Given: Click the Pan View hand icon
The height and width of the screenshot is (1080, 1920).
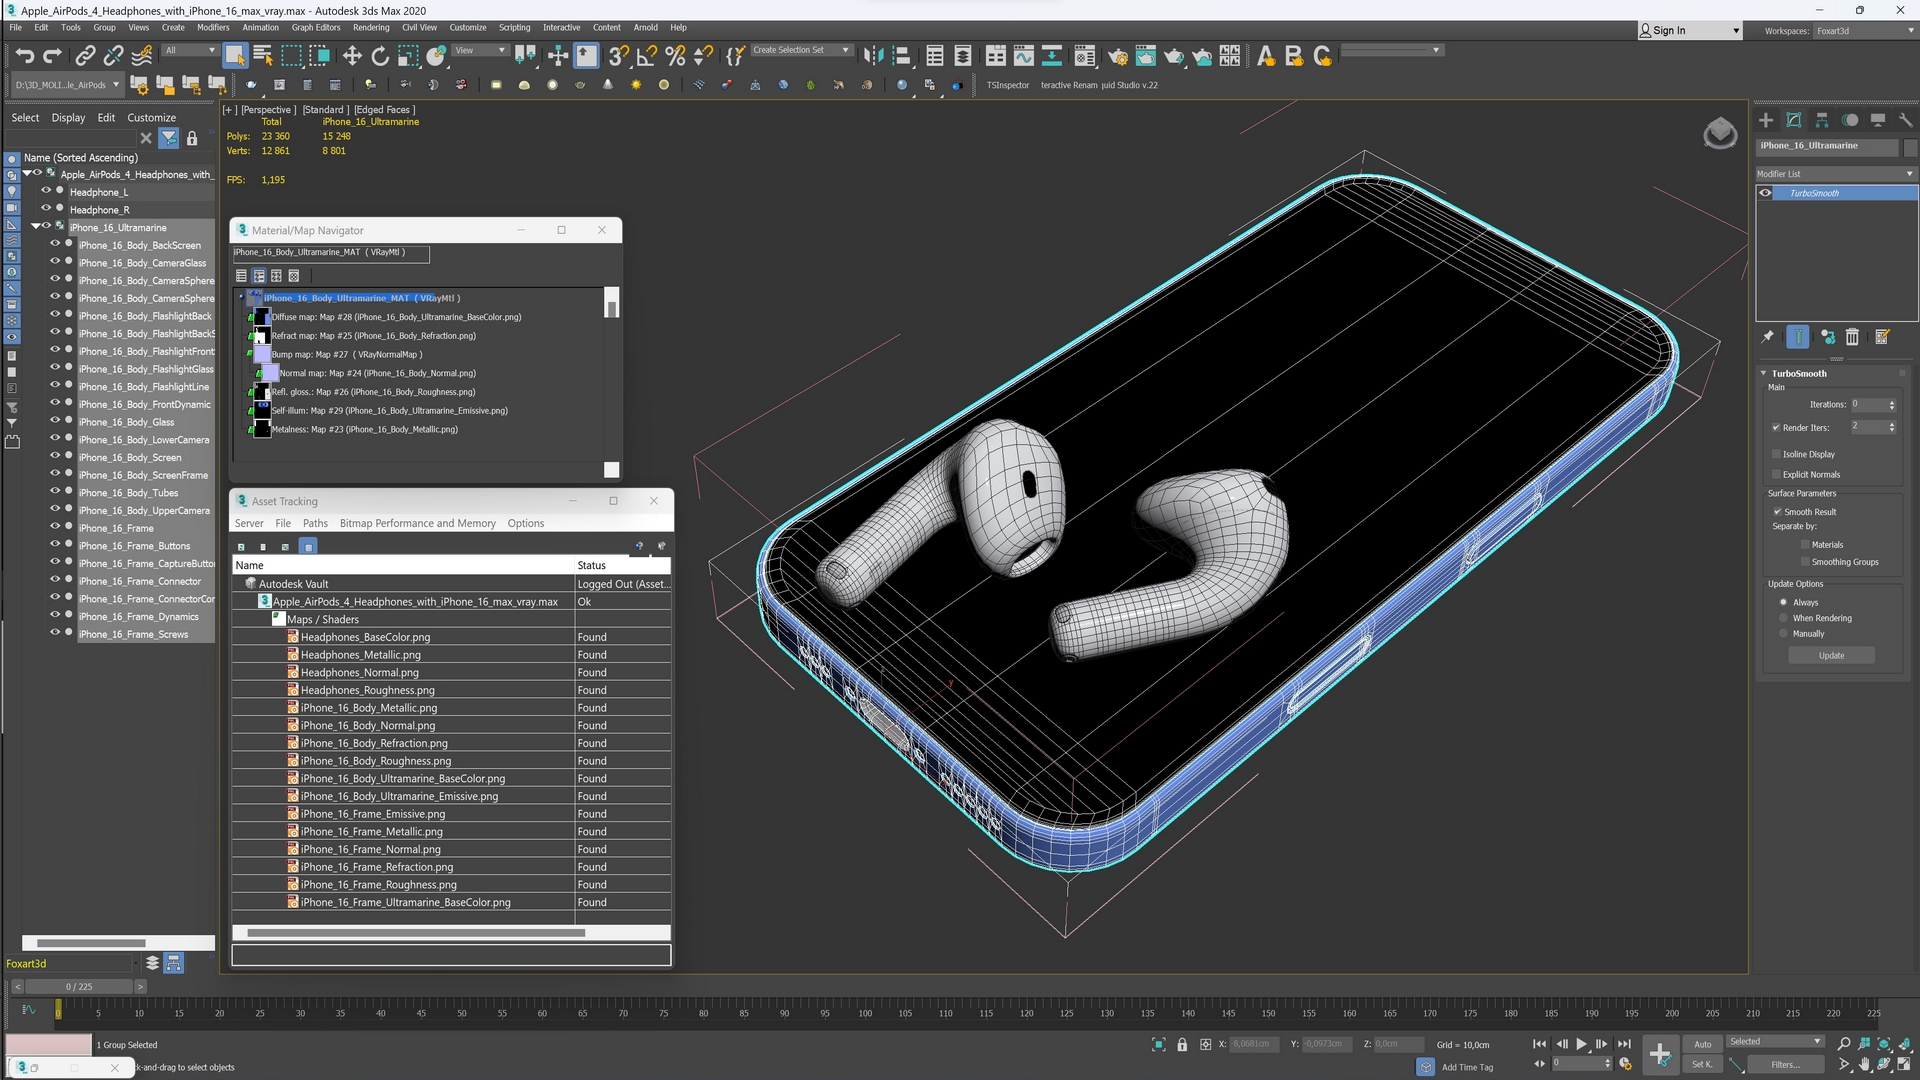Looking at the screenshot, I should click(x=1864, y=1065).
